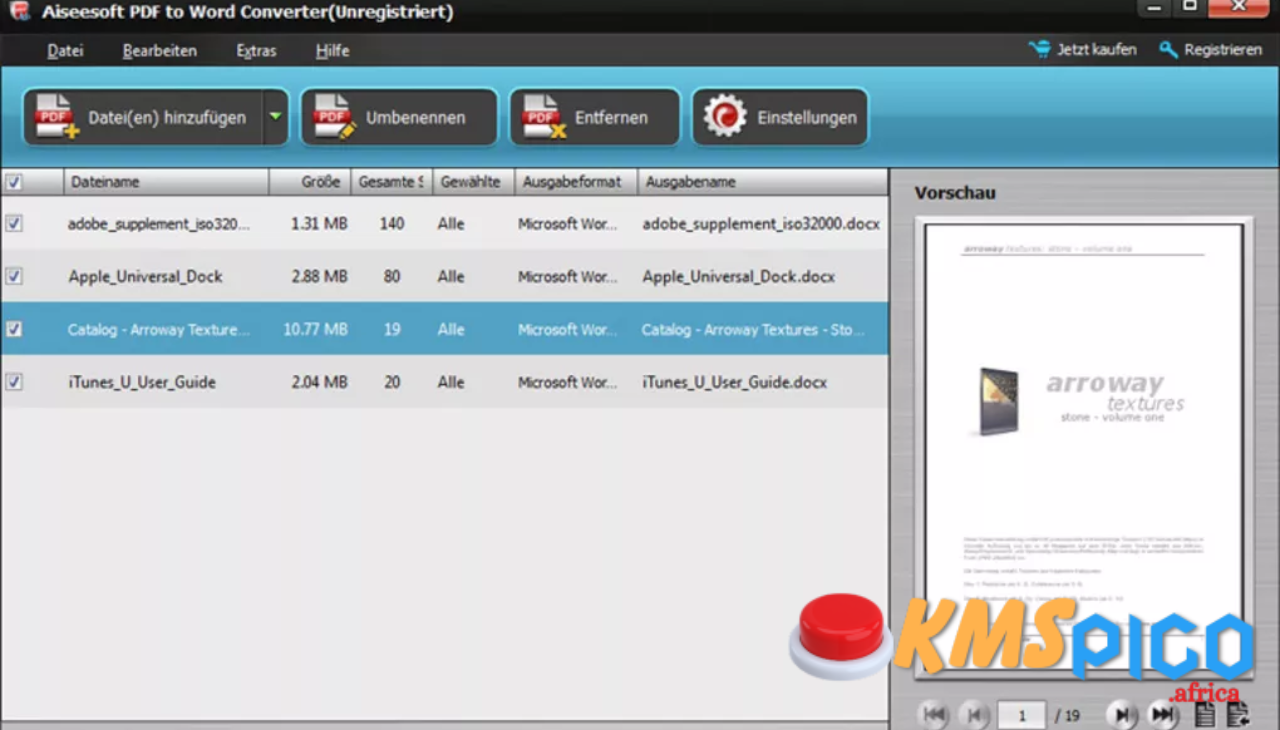Click Alle in the iTunes_U_User_Guide row

451,382
